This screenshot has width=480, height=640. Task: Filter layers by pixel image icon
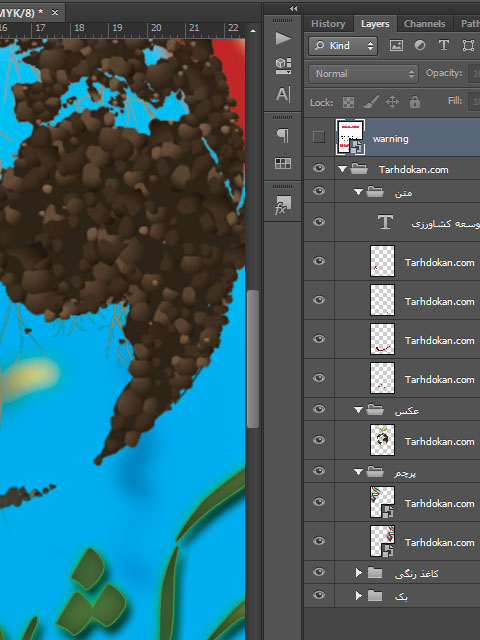point(396,45)
